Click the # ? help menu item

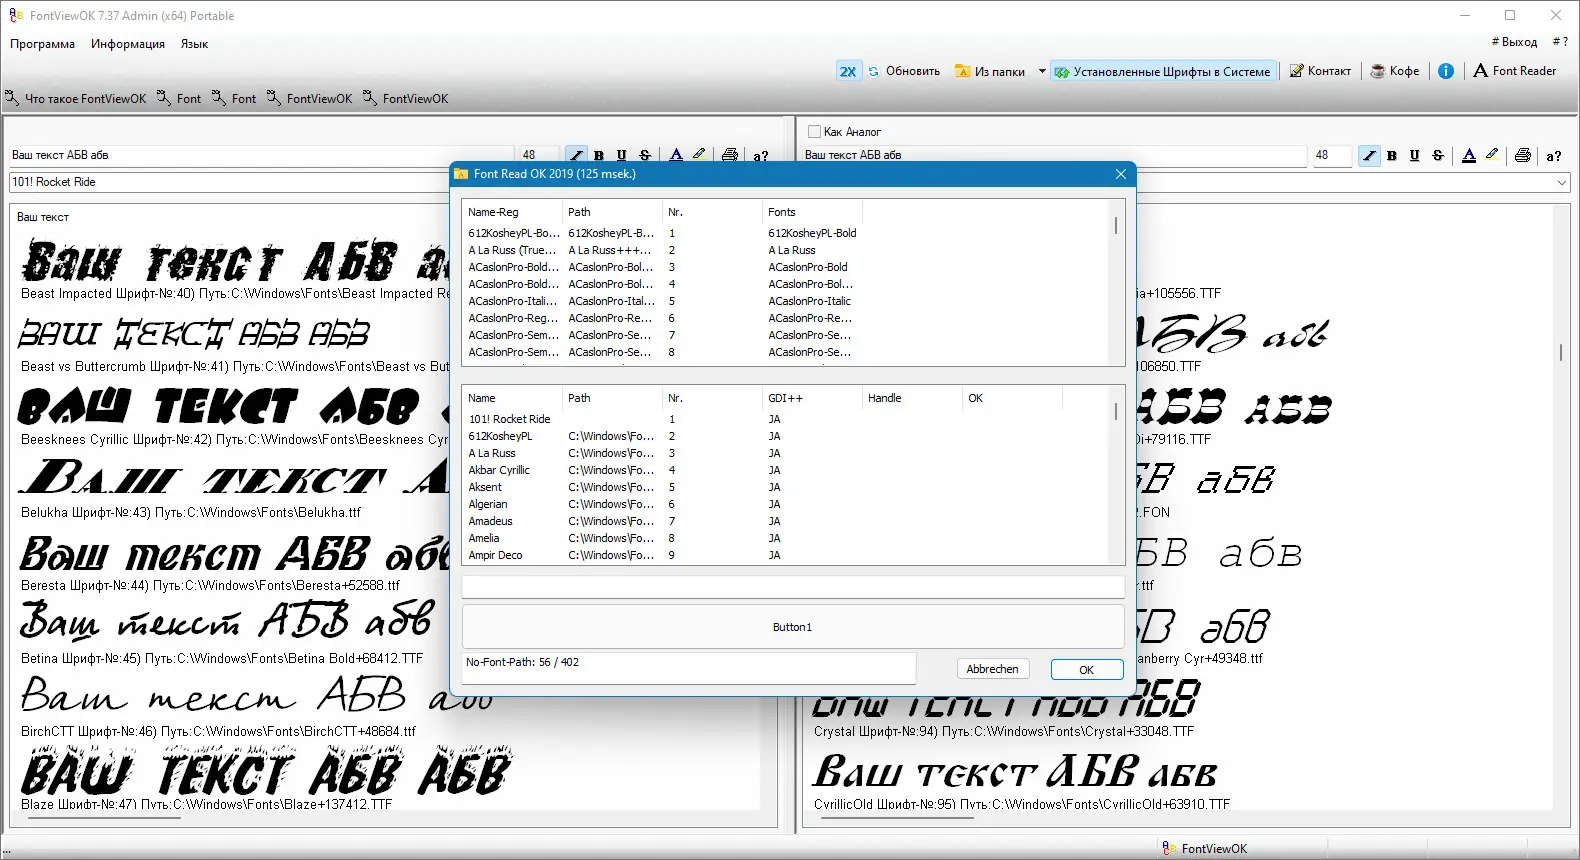pyautogui.click(x=1560, y=42)
